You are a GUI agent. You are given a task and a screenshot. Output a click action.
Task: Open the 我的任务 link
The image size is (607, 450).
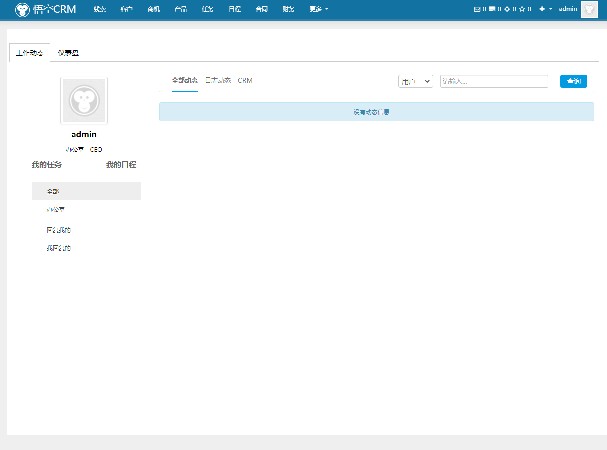coord(47,165)
